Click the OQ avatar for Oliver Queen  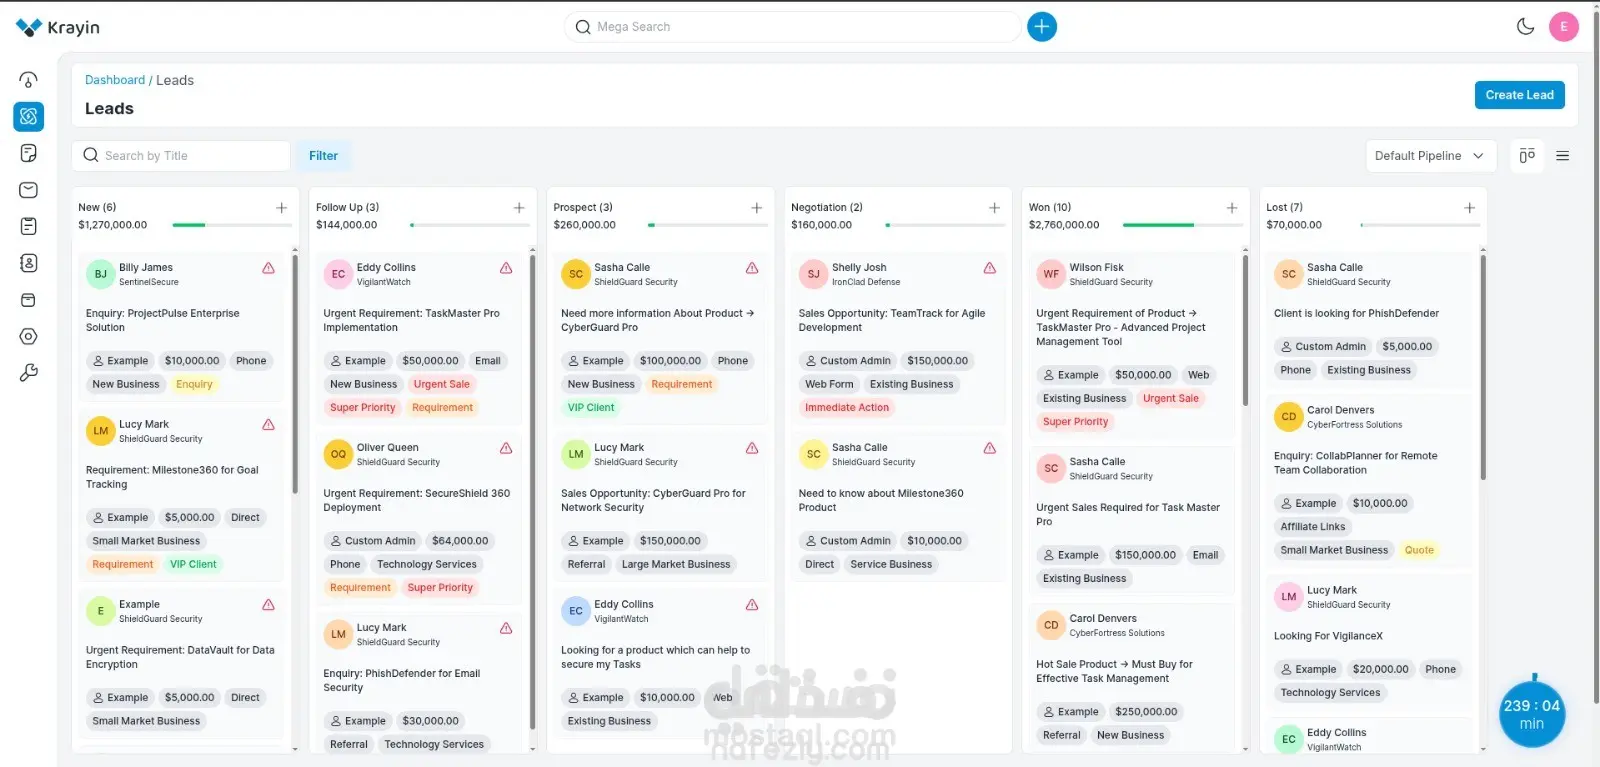tap(338, 454)
